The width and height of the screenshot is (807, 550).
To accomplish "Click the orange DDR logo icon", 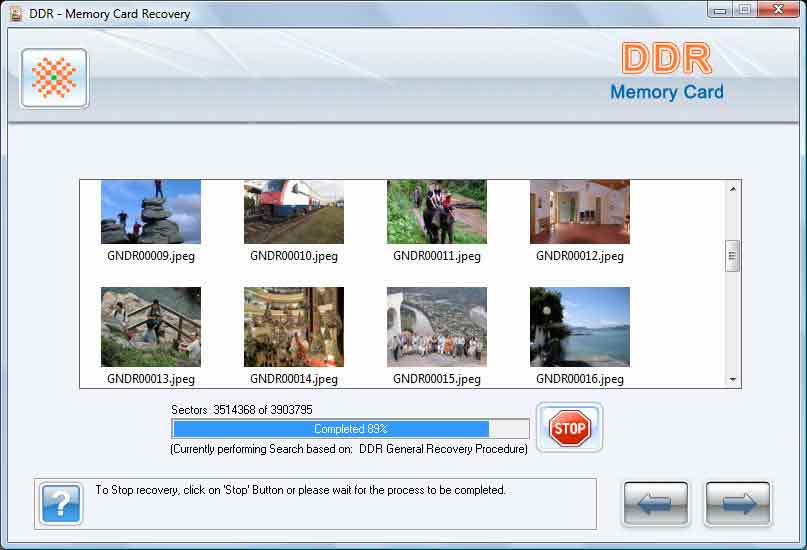I will tap(54, 78).
